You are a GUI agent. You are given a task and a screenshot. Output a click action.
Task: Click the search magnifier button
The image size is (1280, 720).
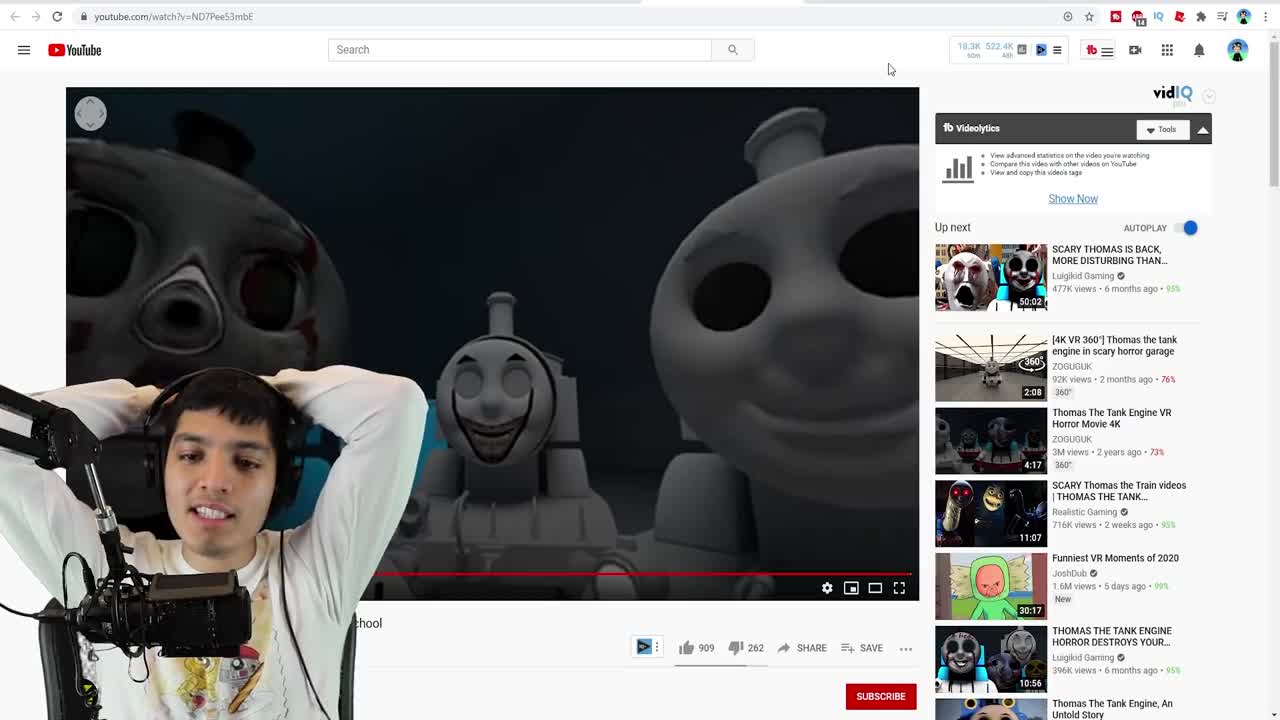[733, 50]
